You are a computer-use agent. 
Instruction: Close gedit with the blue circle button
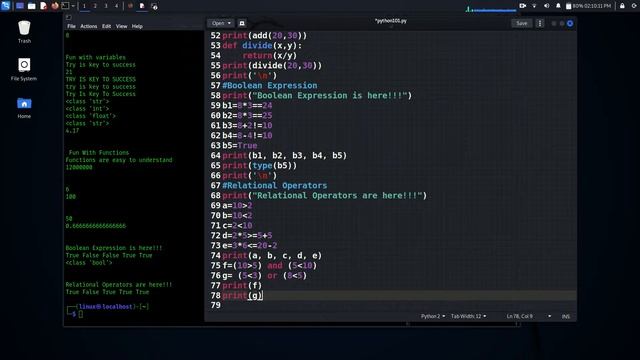[x=570, y=23]
